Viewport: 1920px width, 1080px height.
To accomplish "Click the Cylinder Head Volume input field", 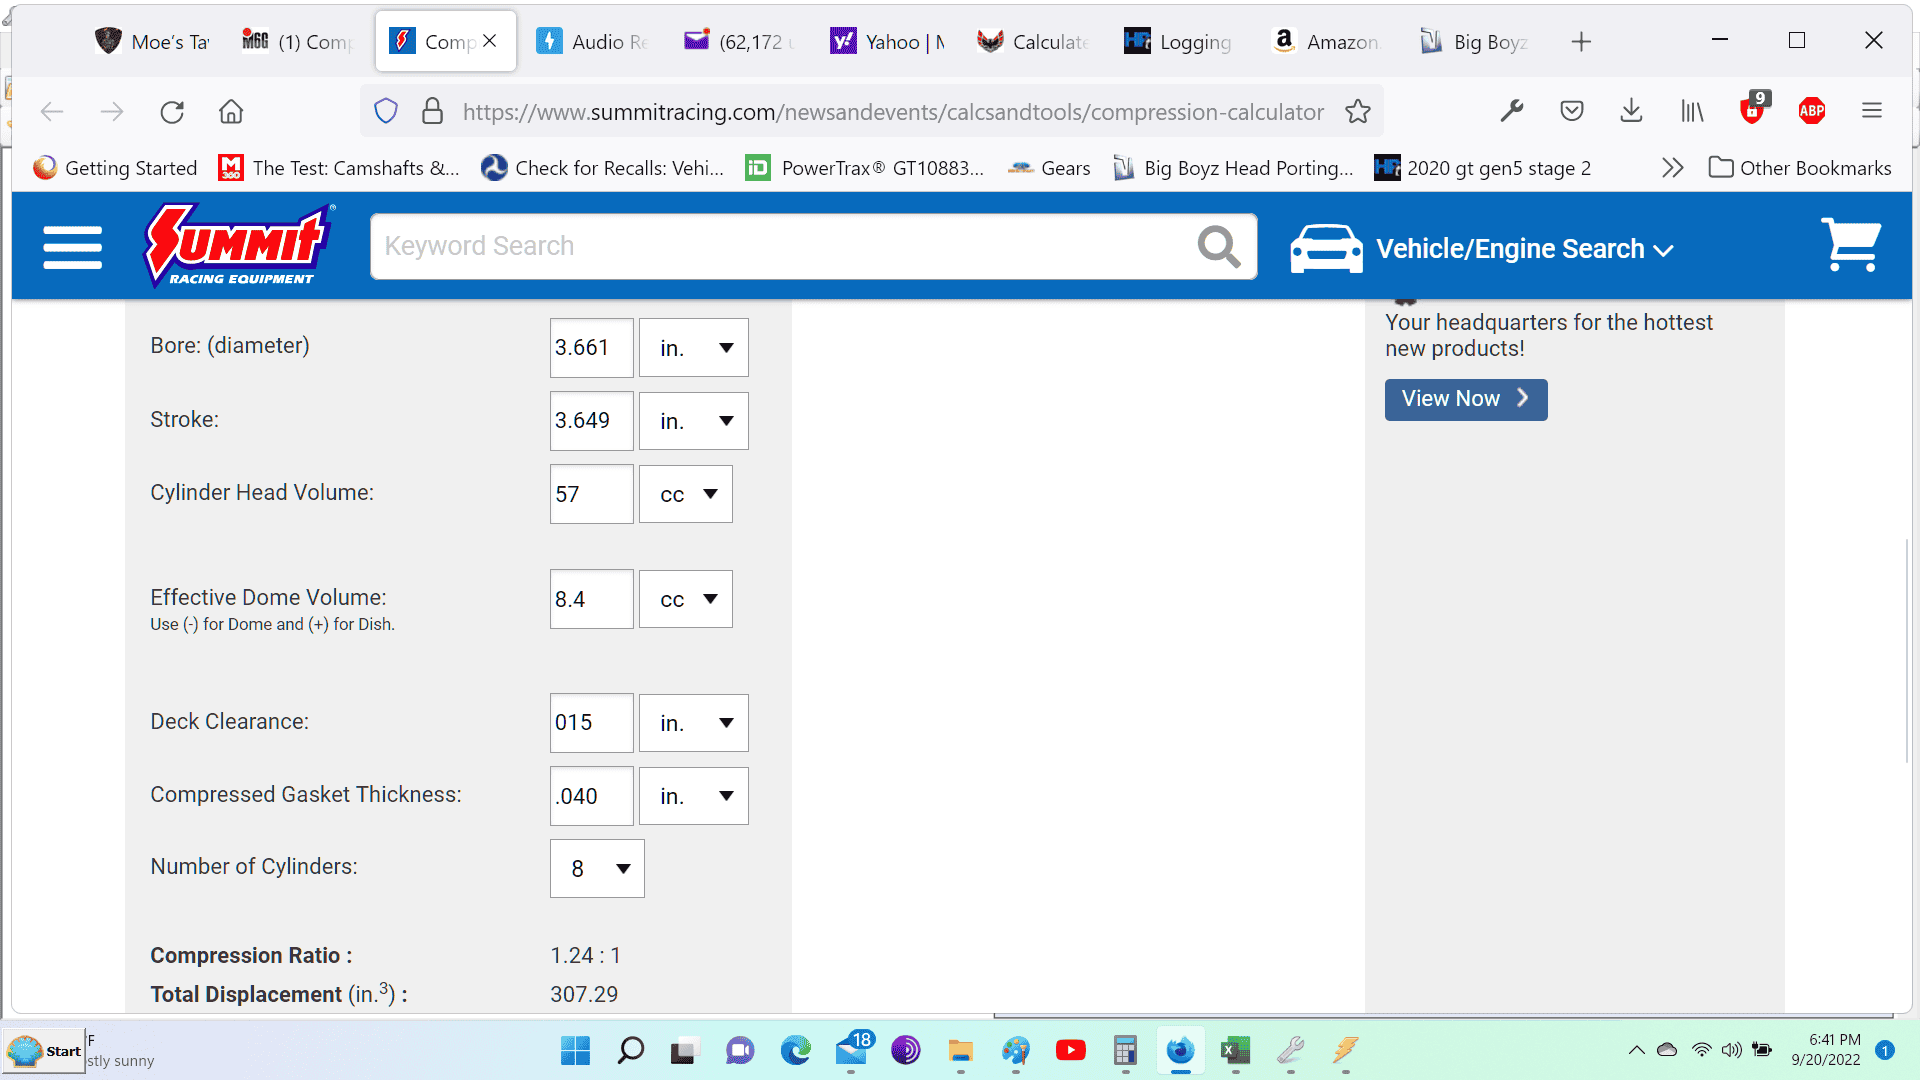I will tap(591, 494).
